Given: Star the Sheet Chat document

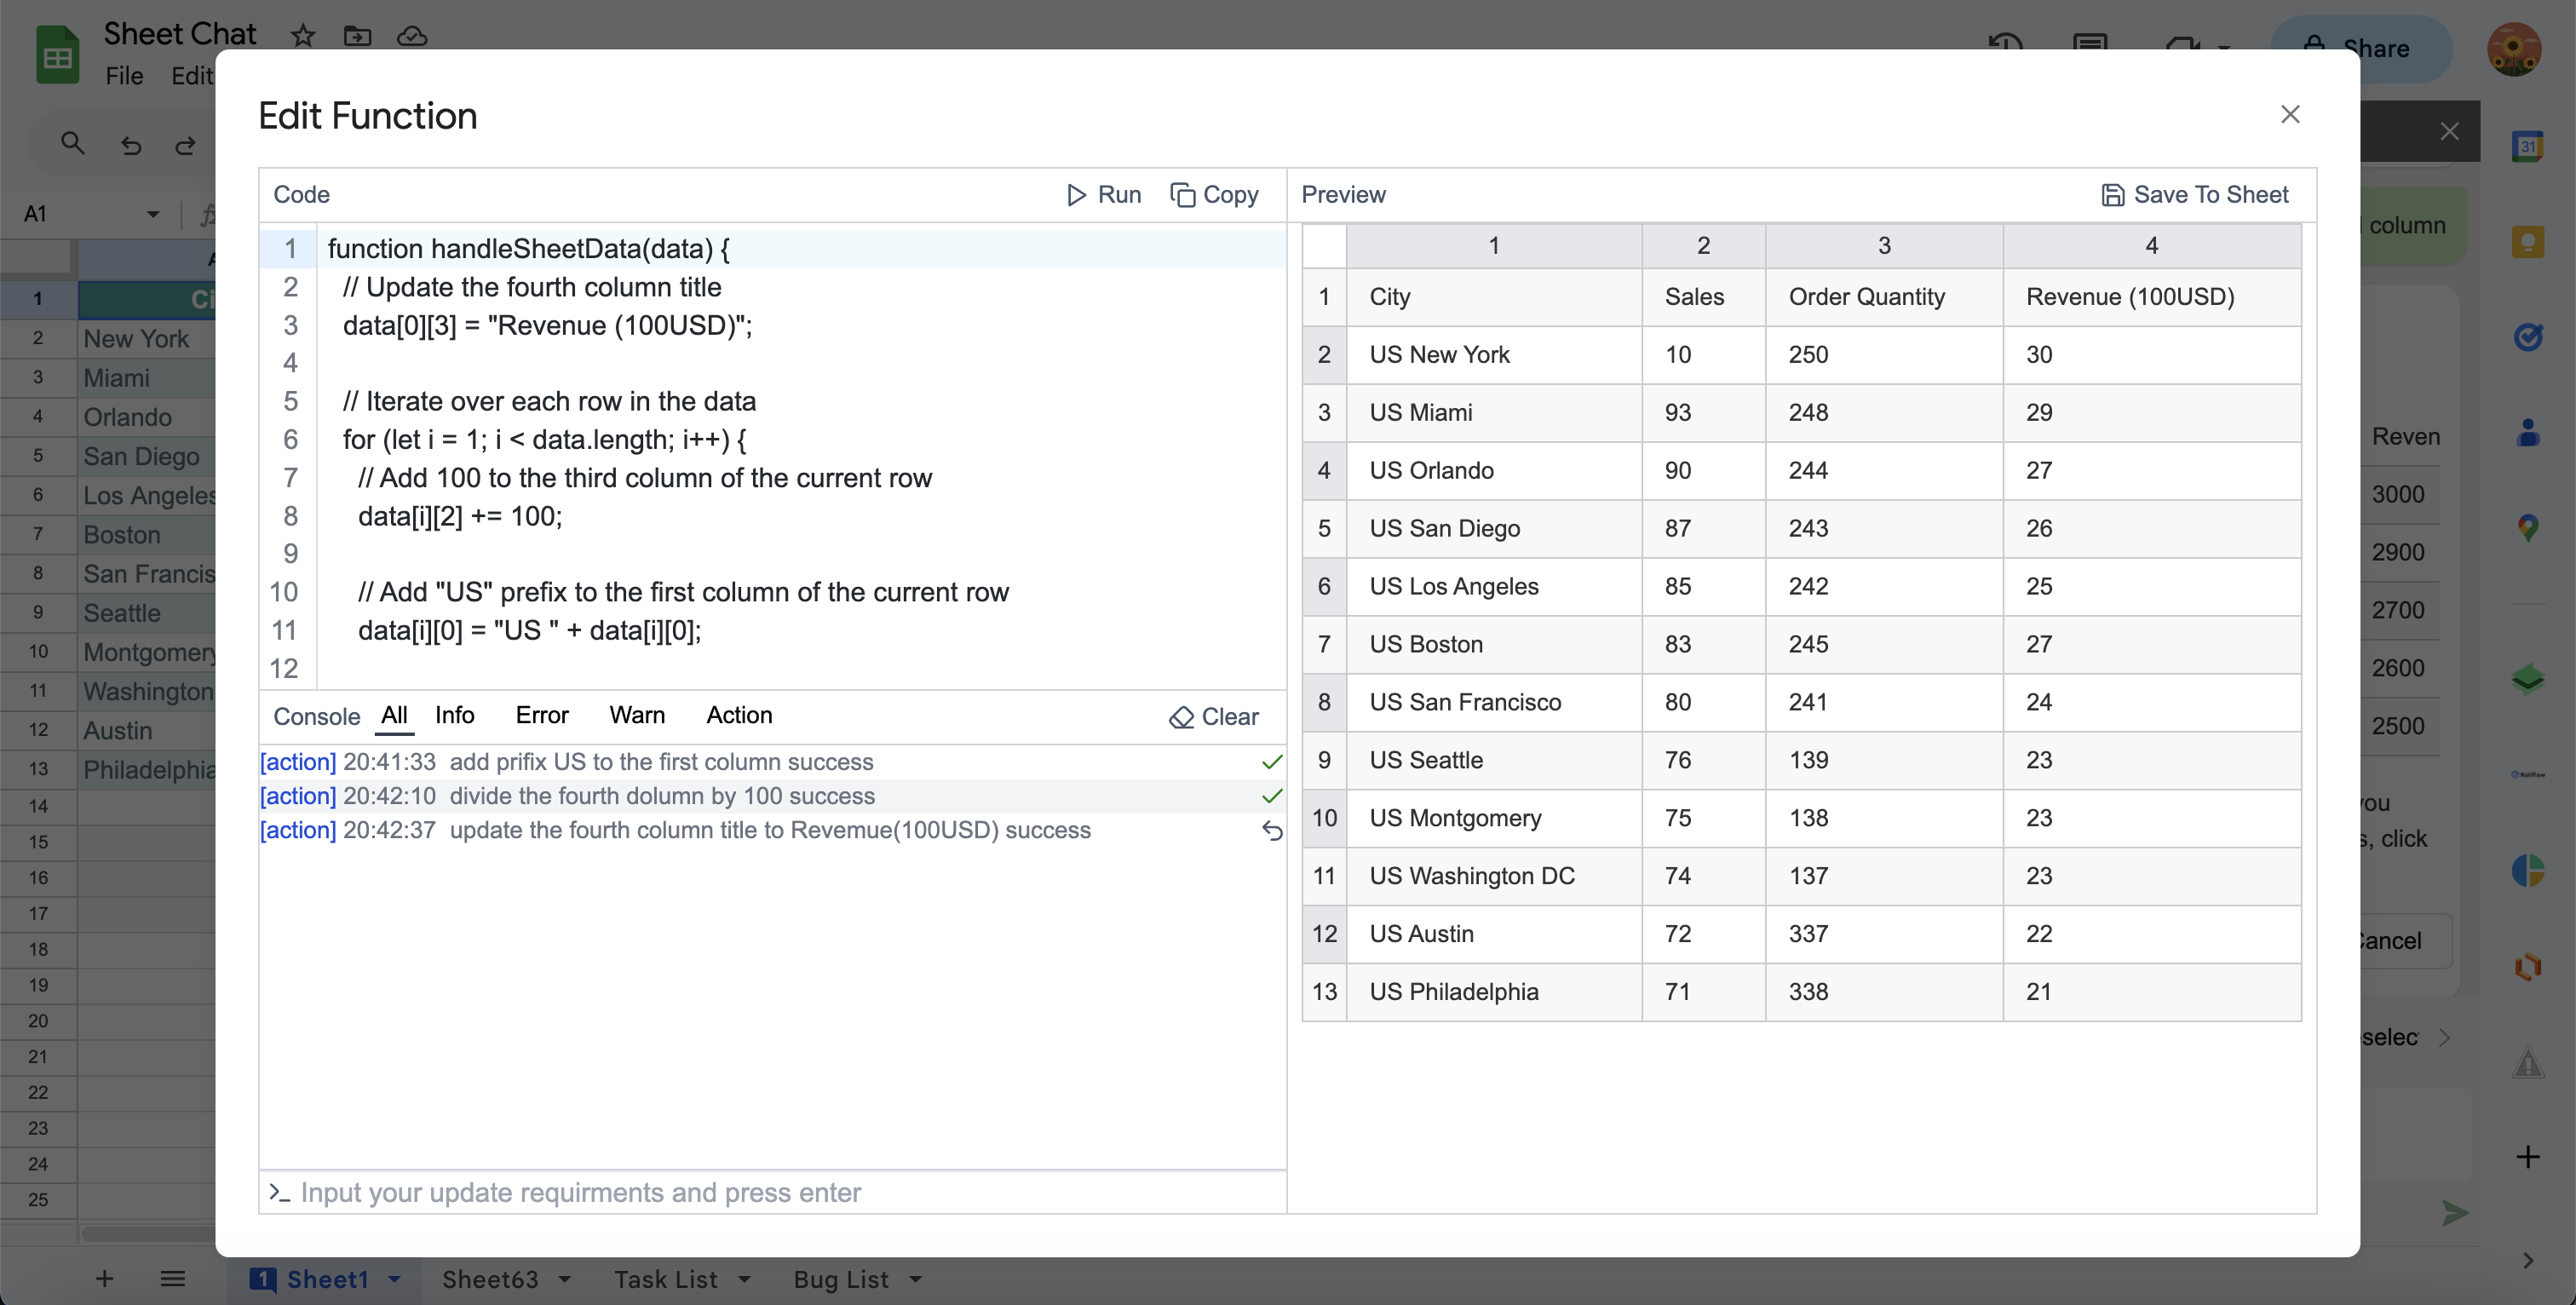Looking at the screenshot, I should coord(303,36).
